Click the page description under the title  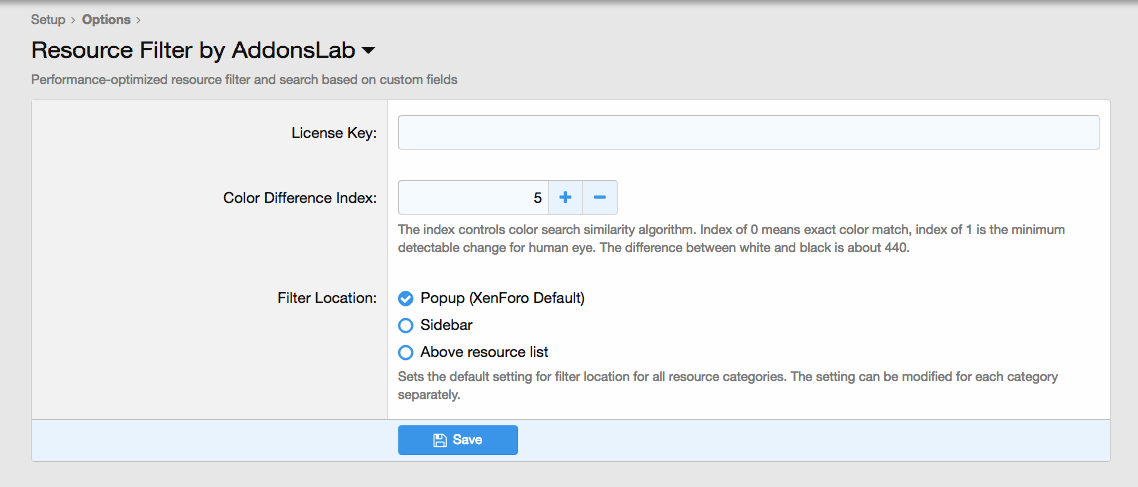coord(244,80)
